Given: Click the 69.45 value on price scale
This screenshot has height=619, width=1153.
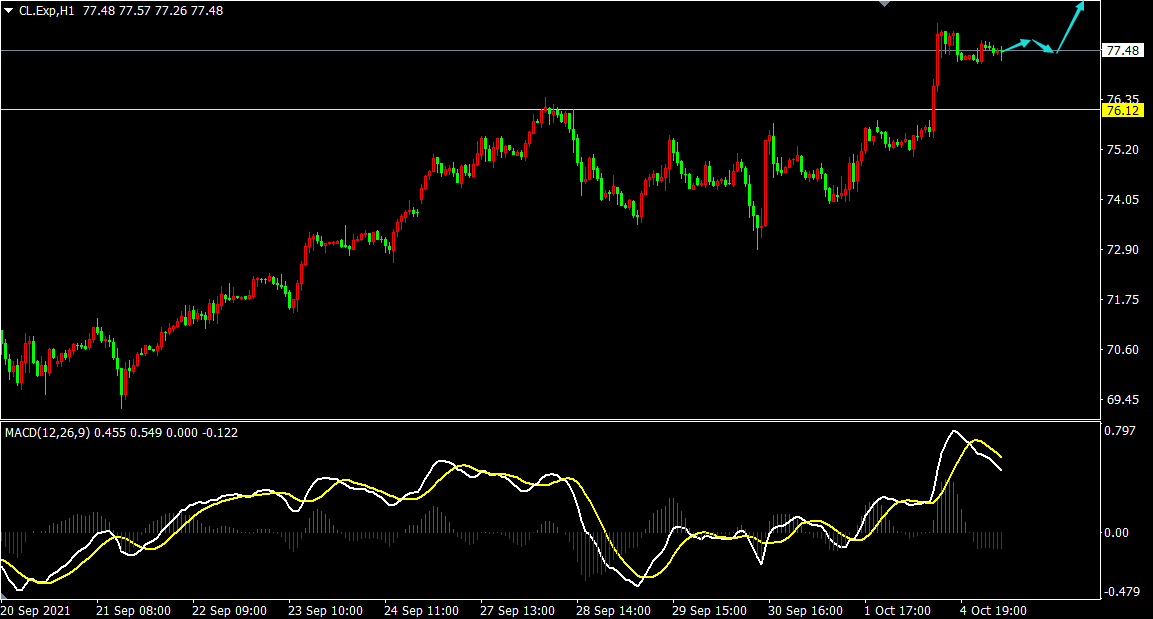Looking at the screenshot, I should click(1122, 399).
